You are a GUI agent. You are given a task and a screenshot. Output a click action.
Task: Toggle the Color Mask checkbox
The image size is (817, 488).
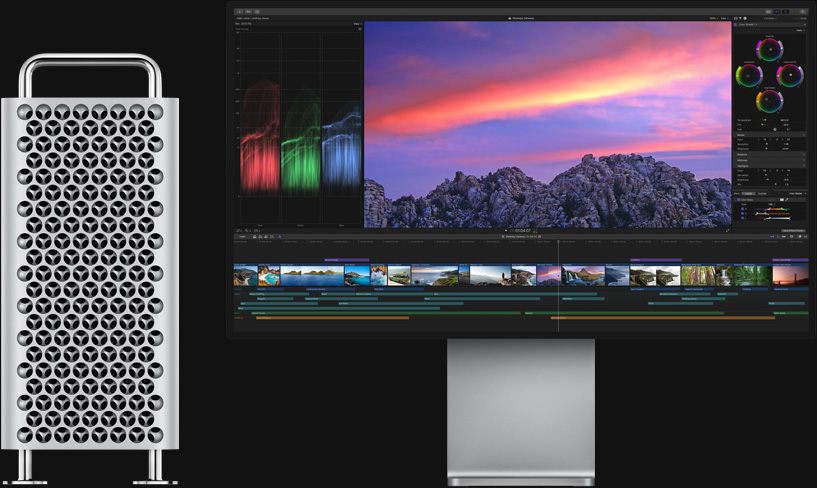[738, 199]
